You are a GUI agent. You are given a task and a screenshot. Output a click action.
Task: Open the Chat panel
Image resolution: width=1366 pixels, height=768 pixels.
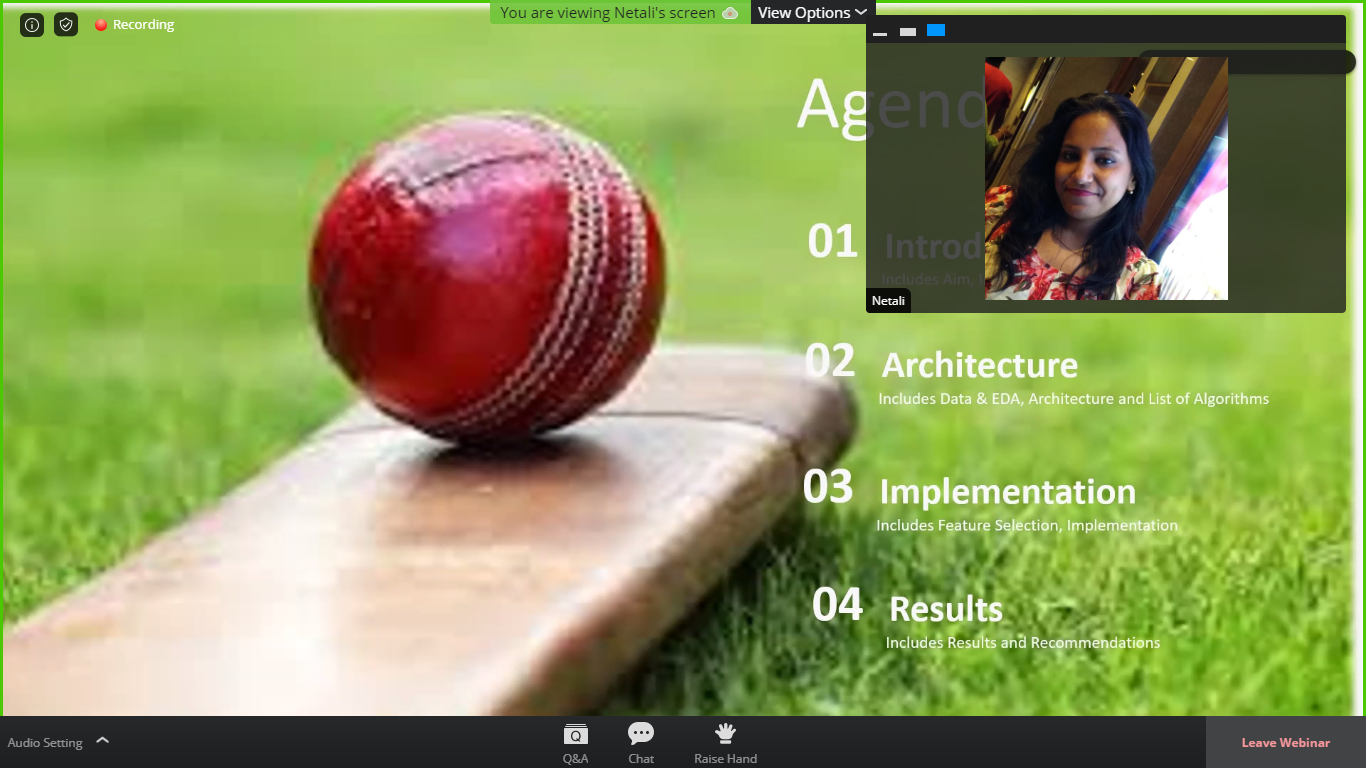[641, 743]
